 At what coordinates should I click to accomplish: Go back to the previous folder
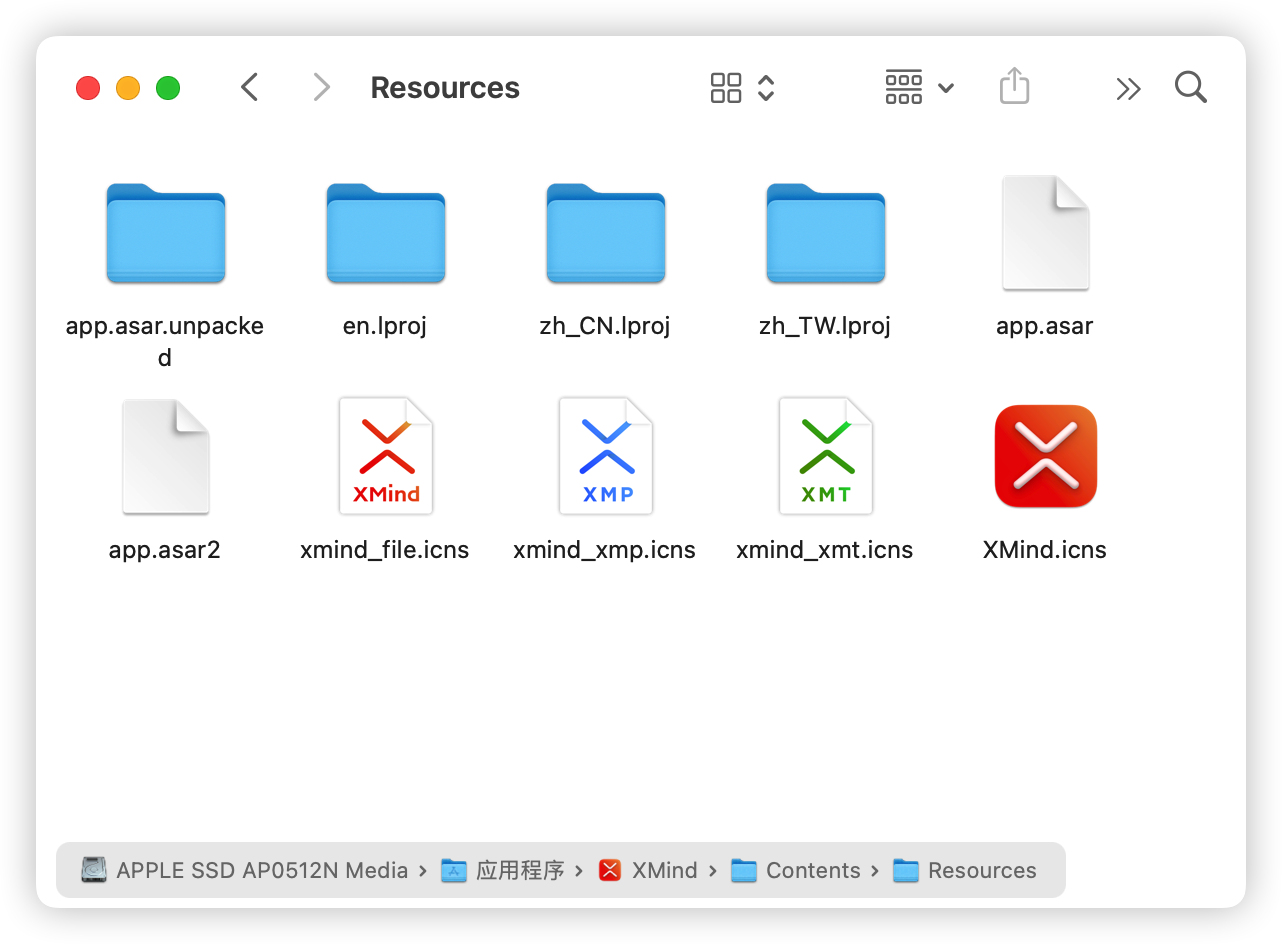point(249,87)
